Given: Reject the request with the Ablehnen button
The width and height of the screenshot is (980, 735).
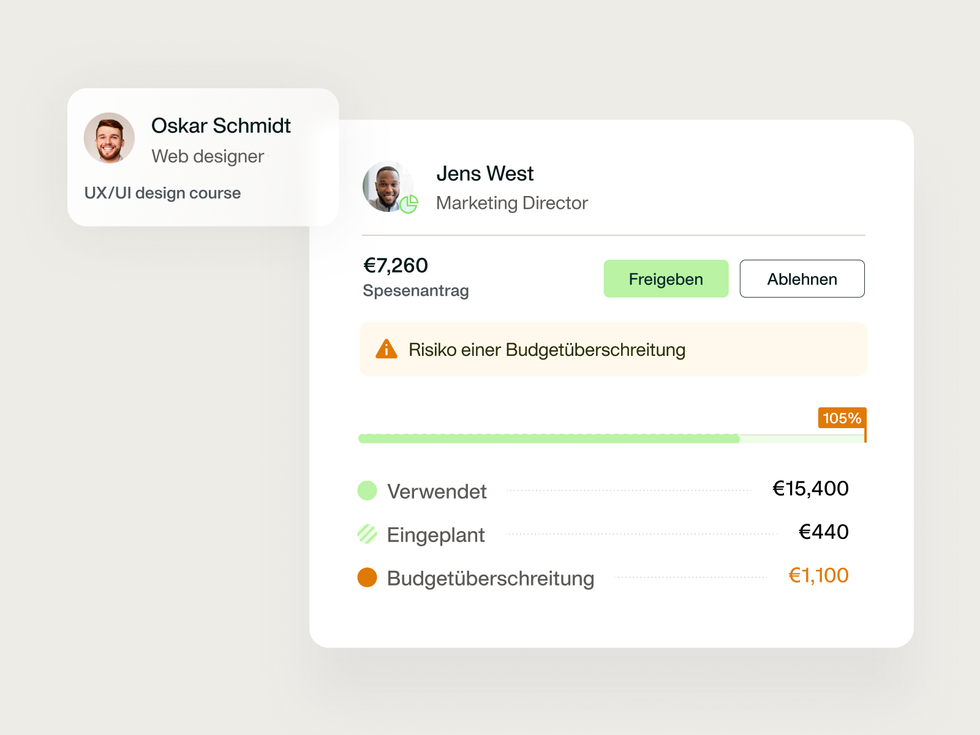Looking at the screenshot, I should [801, 278].
